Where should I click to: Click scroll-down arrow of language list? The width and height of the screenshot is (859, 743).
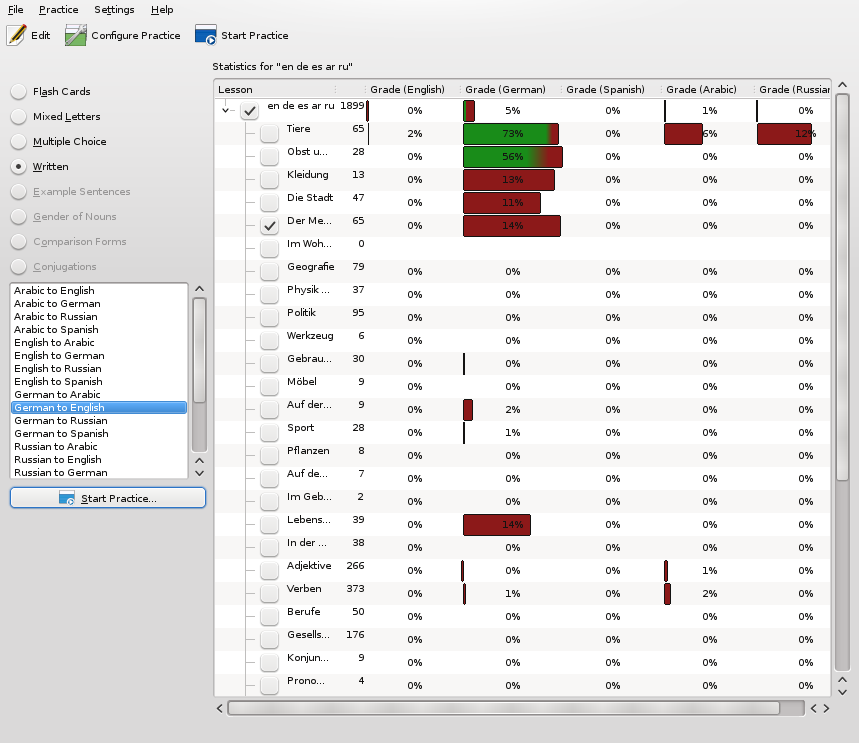[x=199, y=472]
